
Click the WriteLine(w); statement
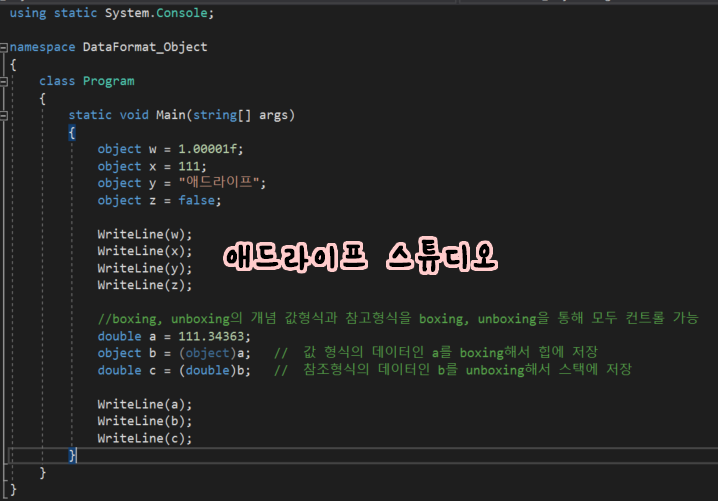tap(145, 234)
